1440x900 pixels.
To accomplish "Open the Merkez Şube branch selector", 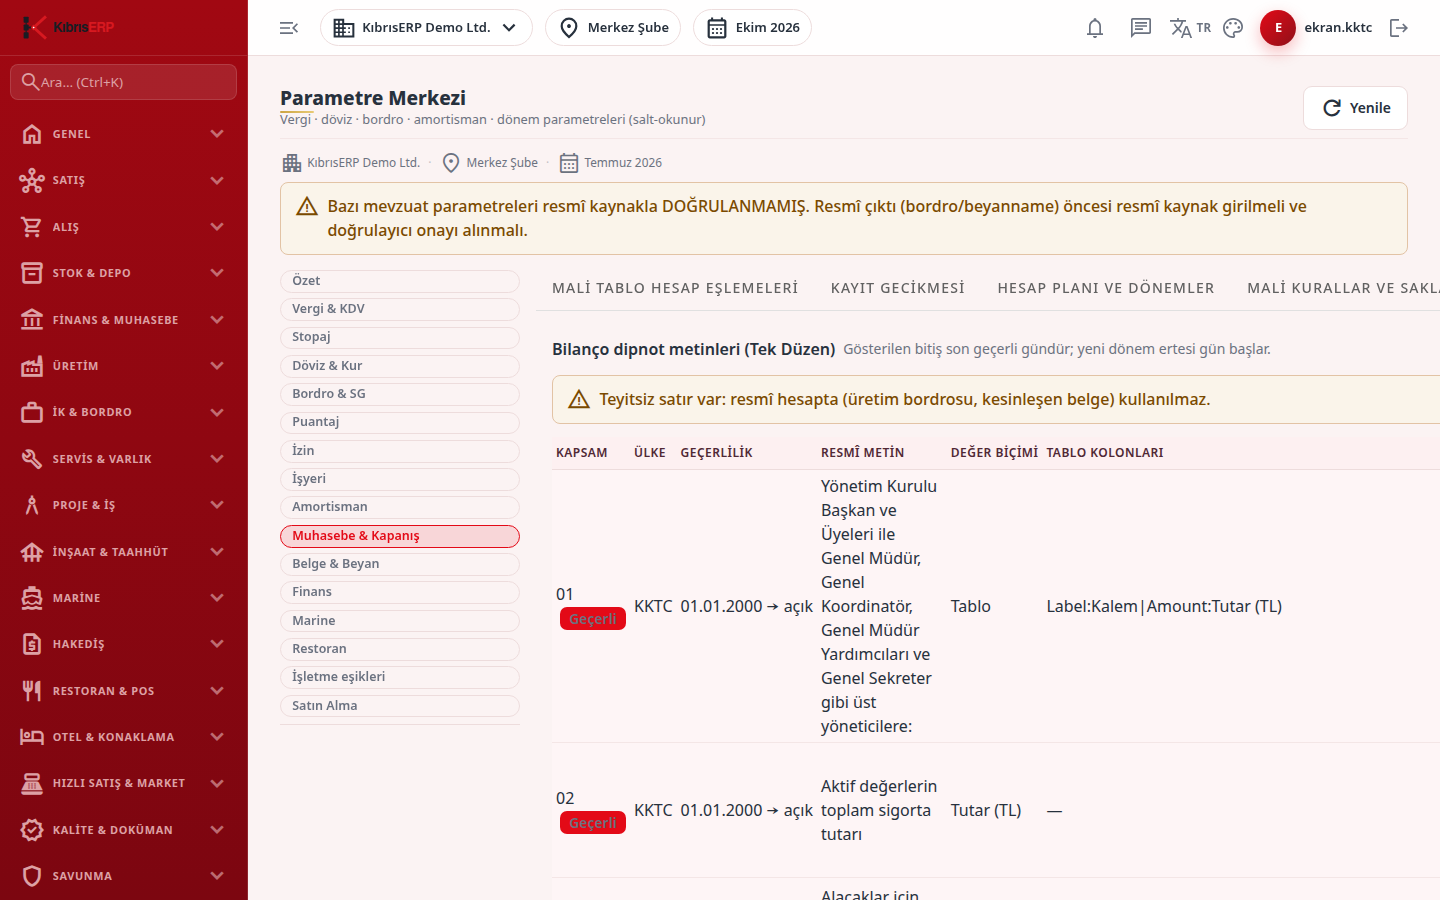I will click(x=613, y=28).
